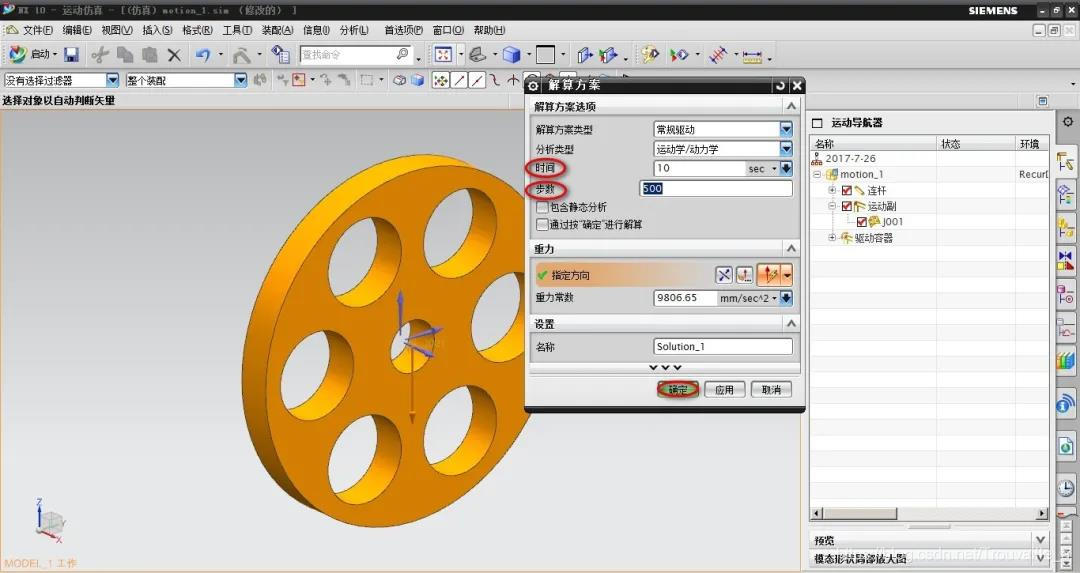This screenshot has width=1080, height=573.
Task: Expand the 驱动容器 tree node
Action: pos(832,238)
